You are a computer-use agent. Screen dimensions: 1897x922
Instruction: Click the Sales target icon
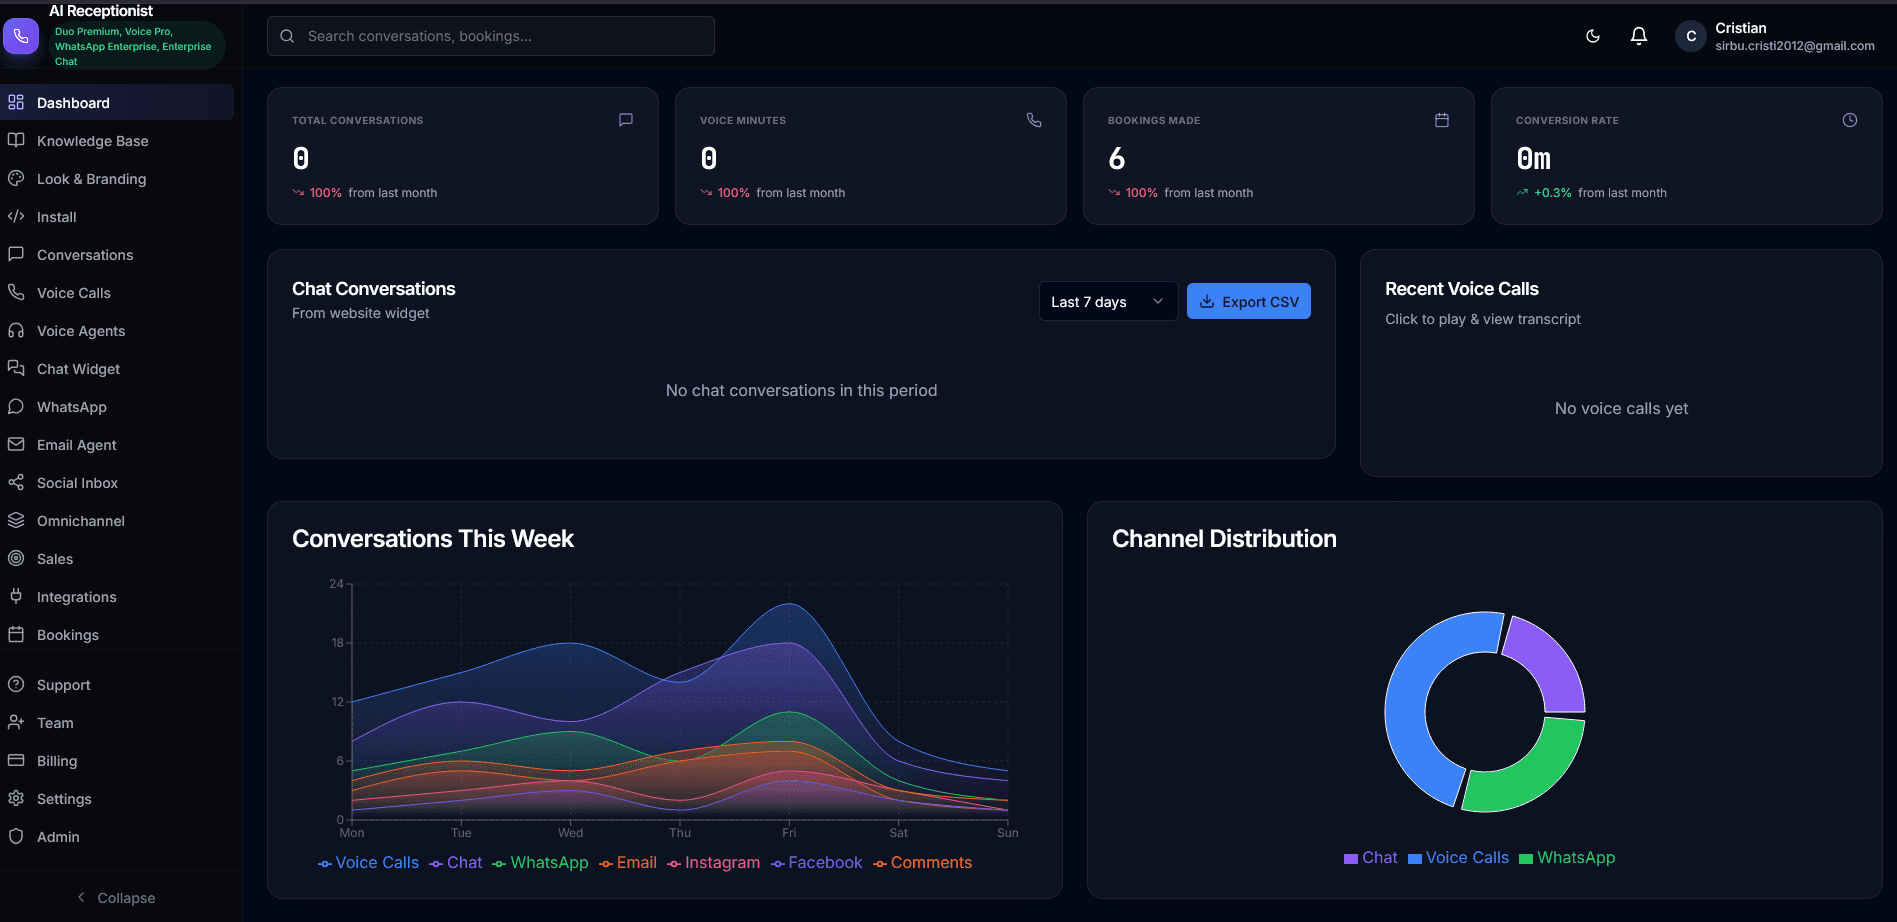point(16,558)
